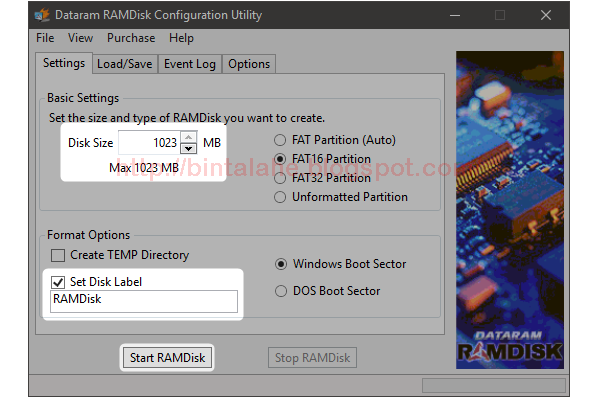Open the File menu
This screenshot has width=598, height=406.
pyautogui.click(x=45, y=38)
